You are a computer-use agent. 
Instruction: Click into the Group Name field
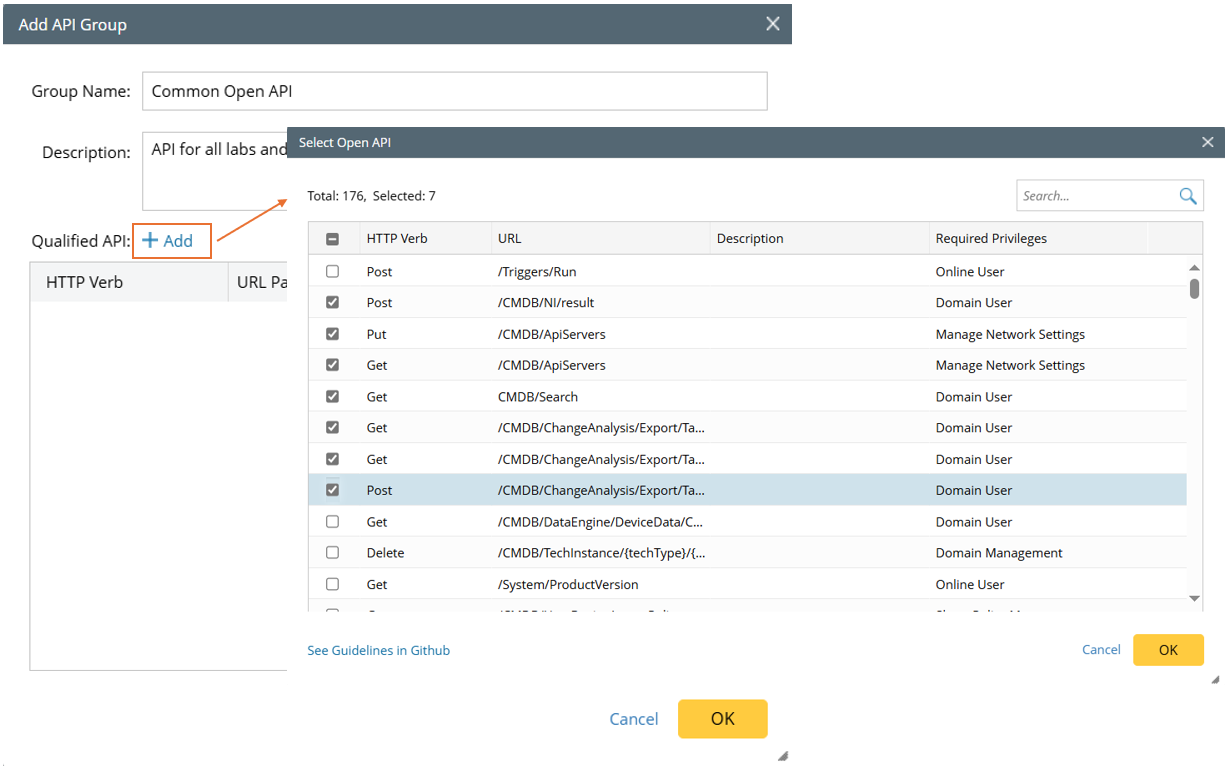(454, 91)
